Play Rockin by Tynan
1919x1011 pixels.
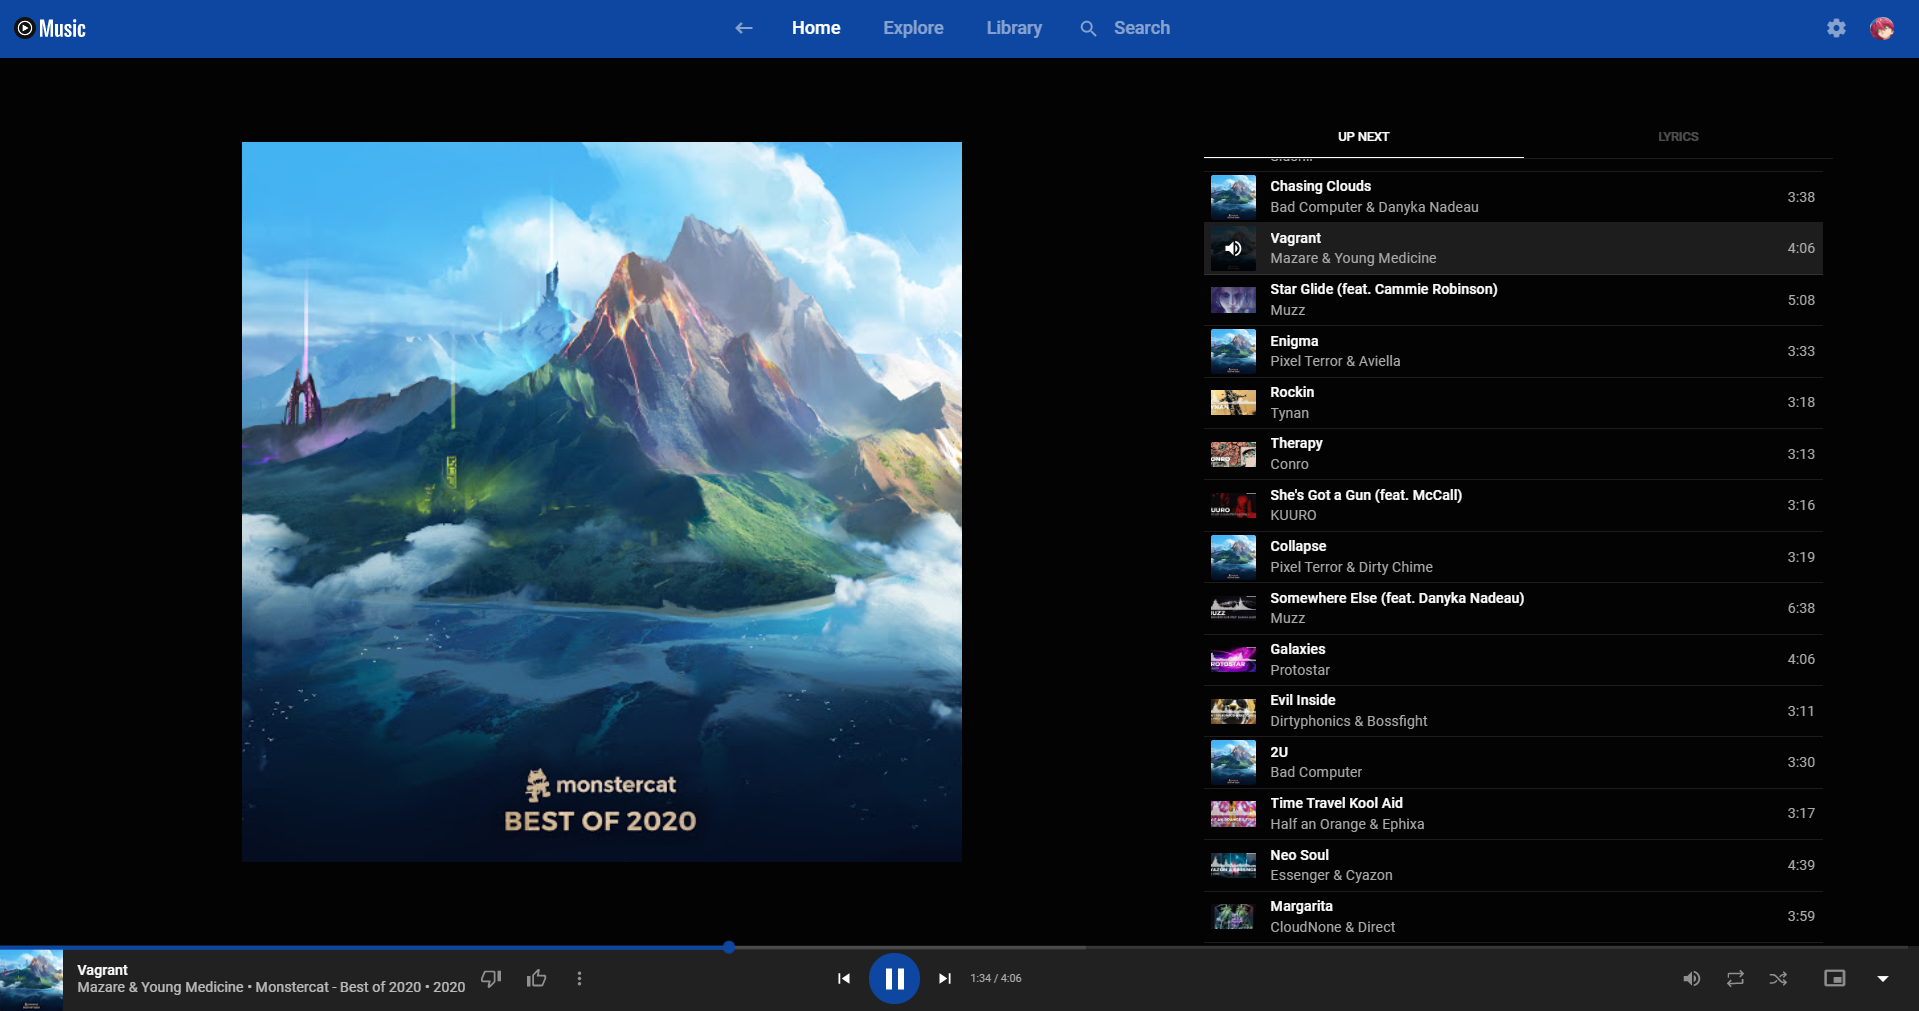(1513, 403)
